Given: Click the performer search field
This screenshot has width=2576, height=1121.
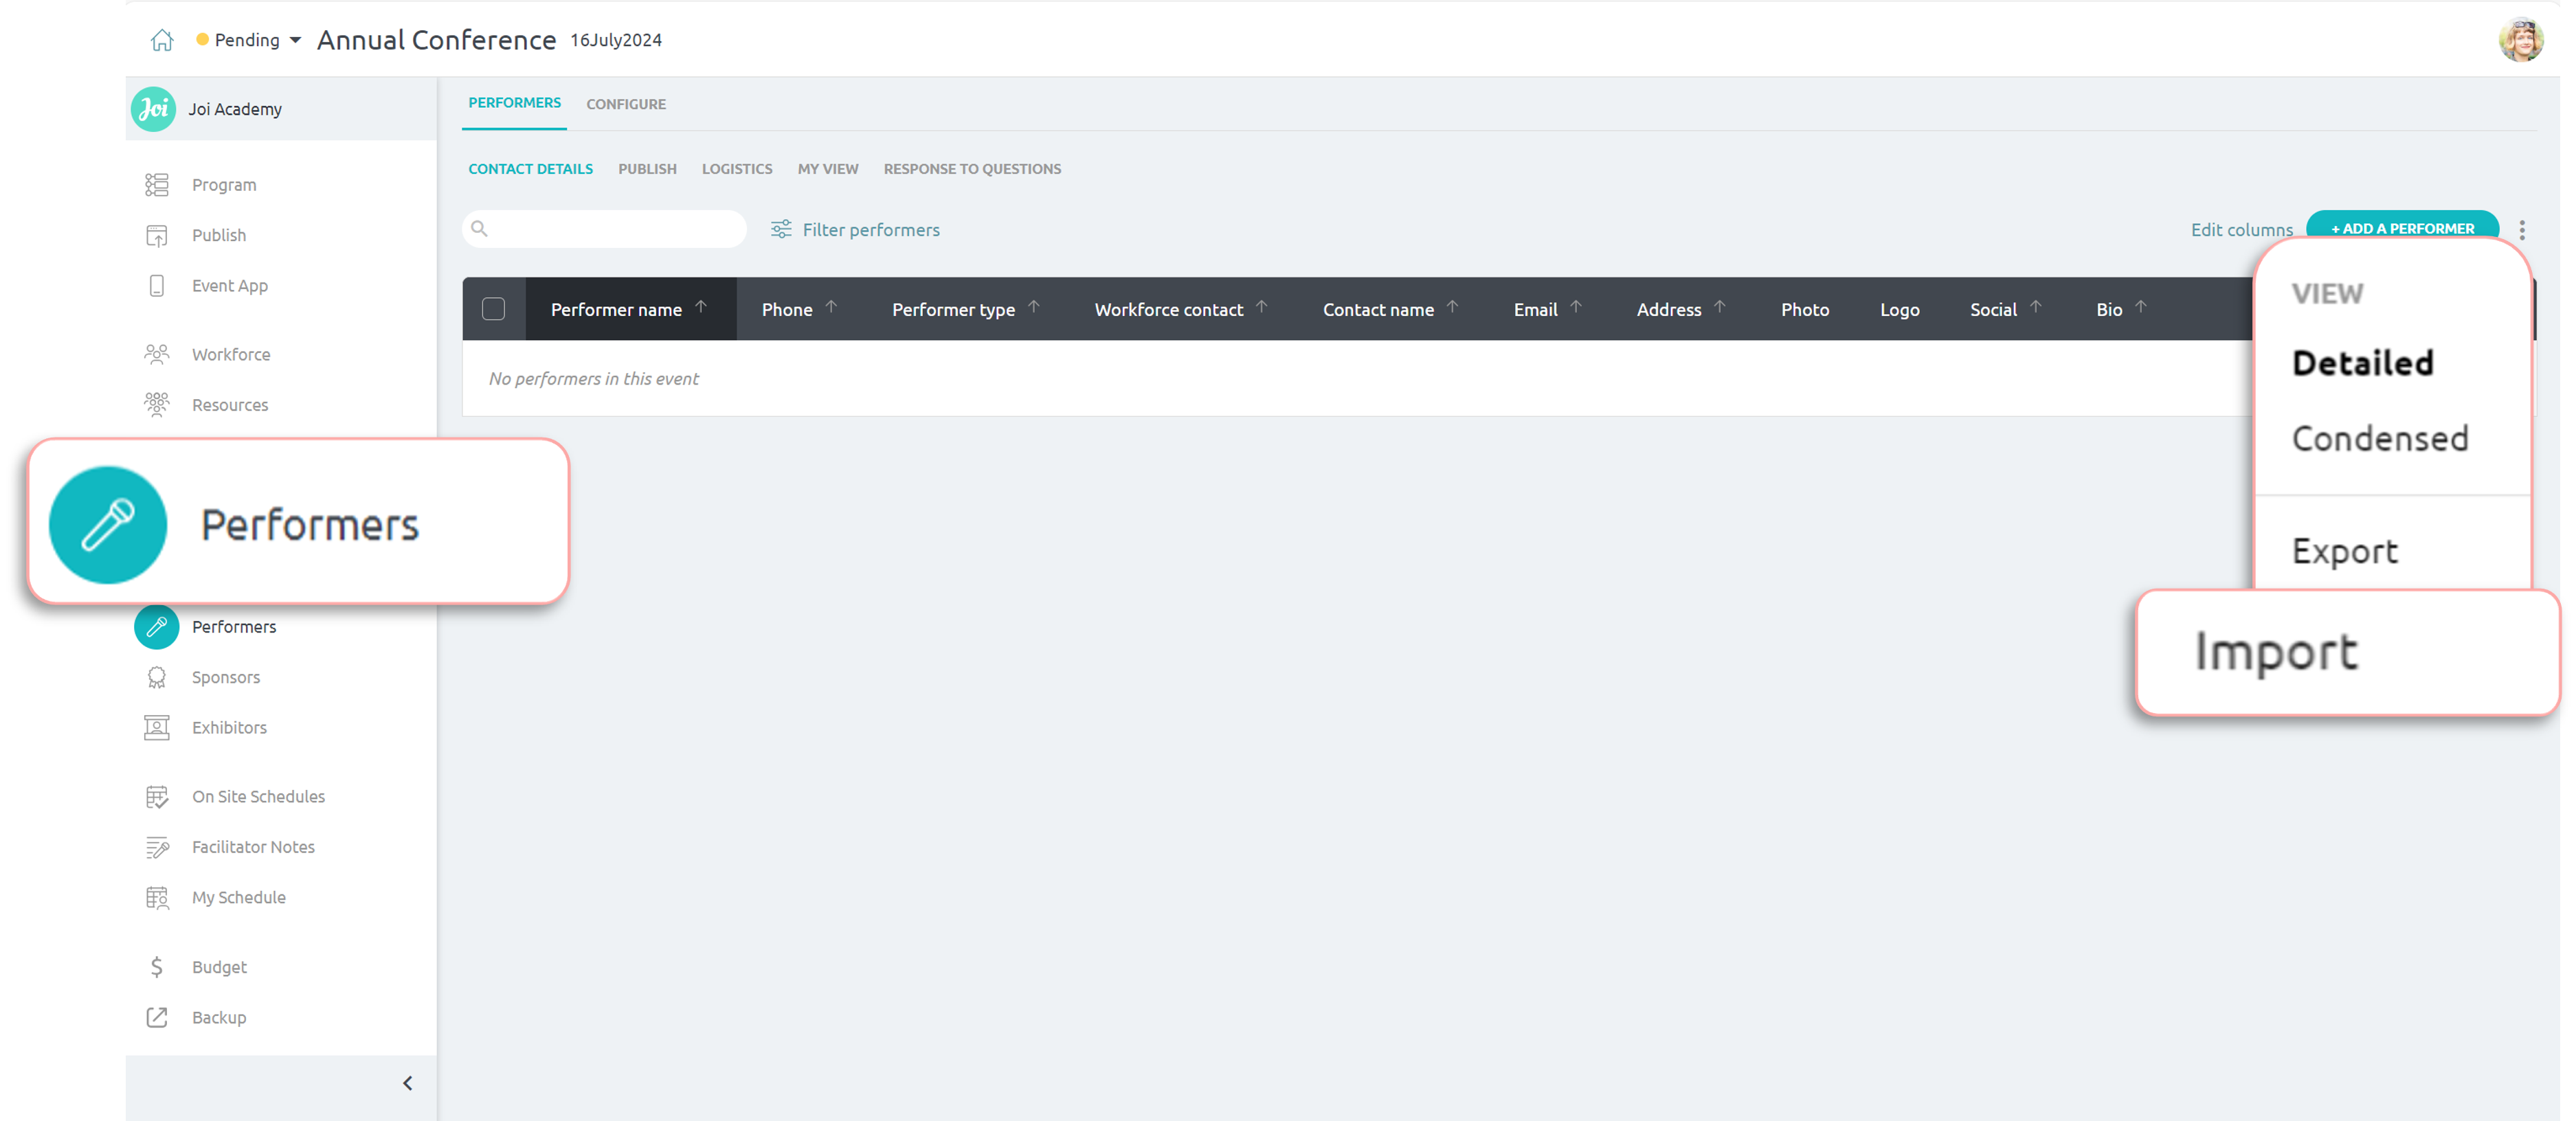Looking at the screenshot, I should pyautogui.click(x=604, y=229).
